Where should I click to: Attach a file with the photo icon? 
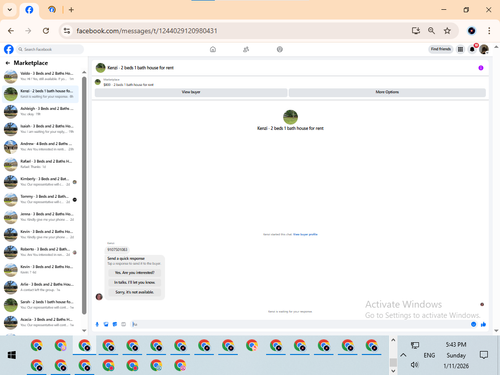(x=106, y=324)
